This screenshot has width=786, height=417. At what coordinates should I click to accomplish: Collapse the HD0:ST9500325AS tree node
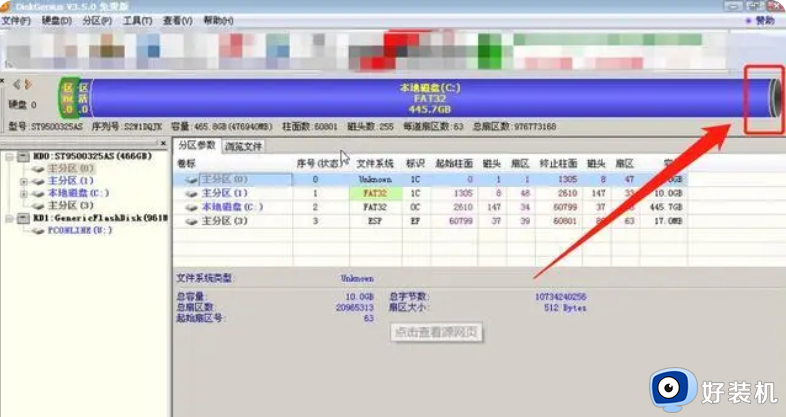[10, 157]
